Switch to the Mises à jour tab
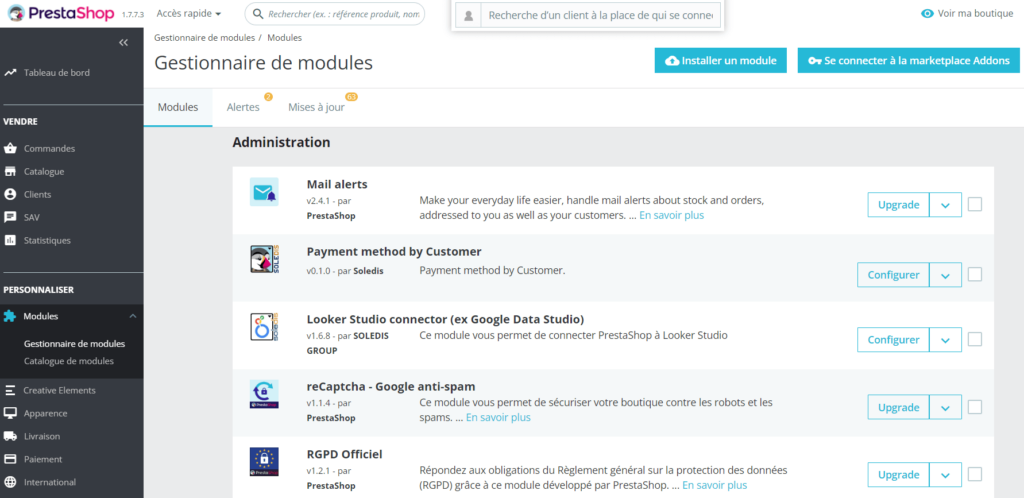The image size is (1024, 498). (317, 107)
